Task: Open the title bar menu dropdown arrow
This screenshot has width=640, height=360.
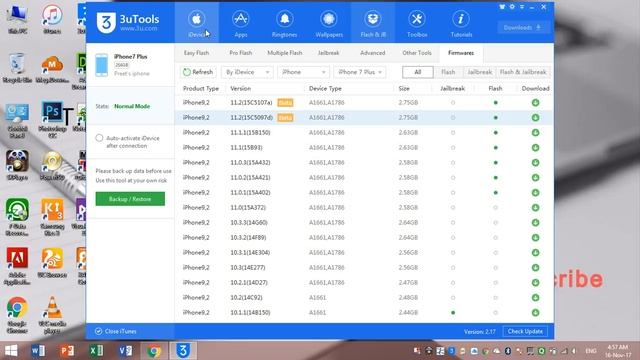Action: click(522, 7)
